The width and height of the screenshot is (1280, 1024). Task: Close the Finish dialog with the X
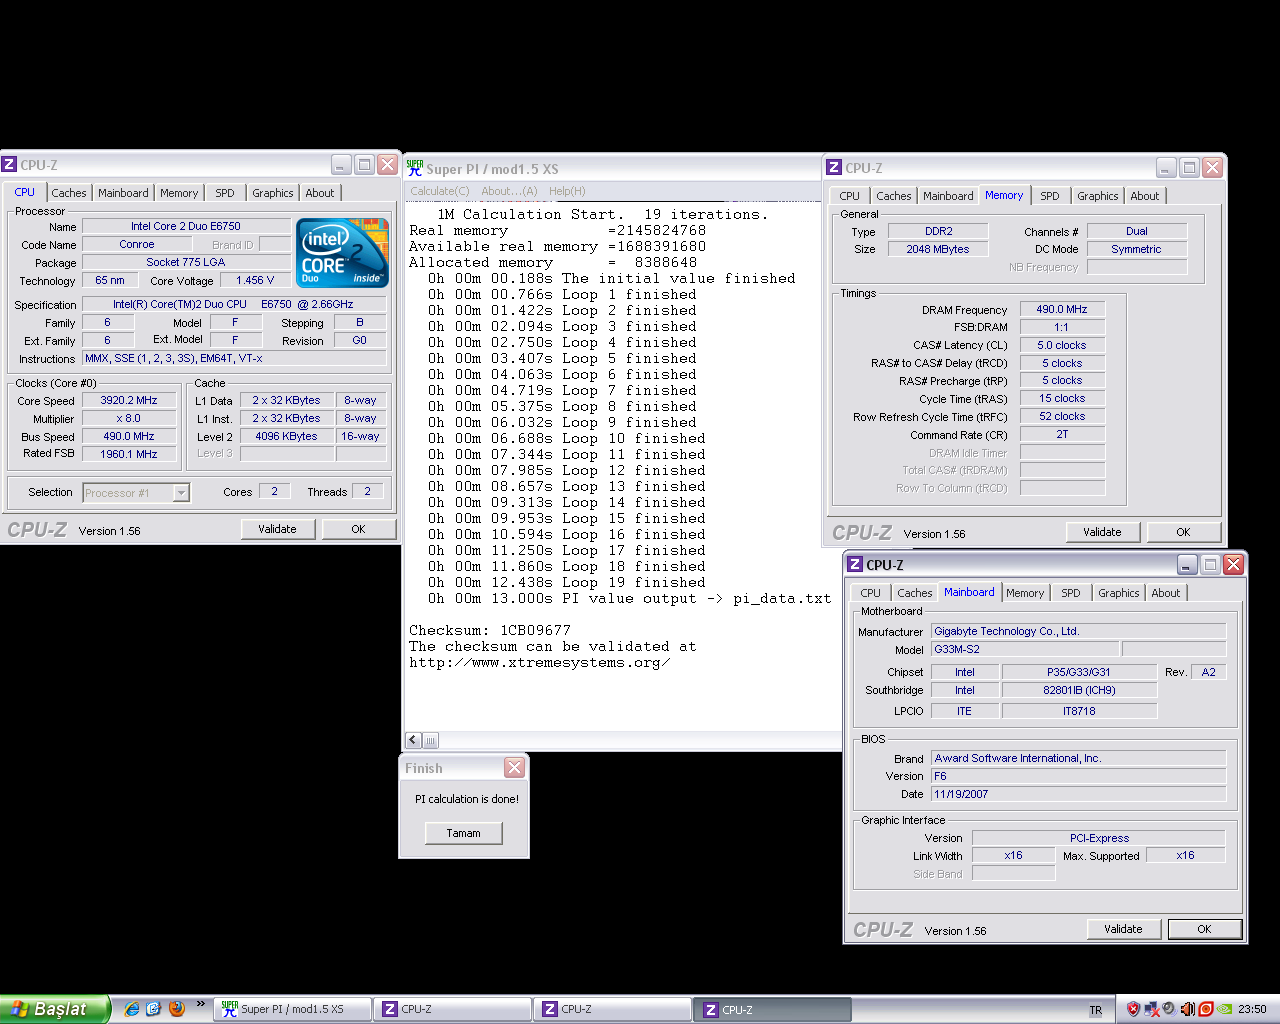click(x=514, y=768)
